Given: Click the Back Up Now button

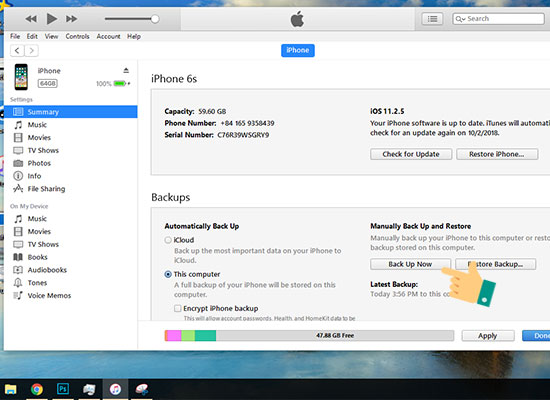Looking at the screenshot, I should (x=410, y=264).
